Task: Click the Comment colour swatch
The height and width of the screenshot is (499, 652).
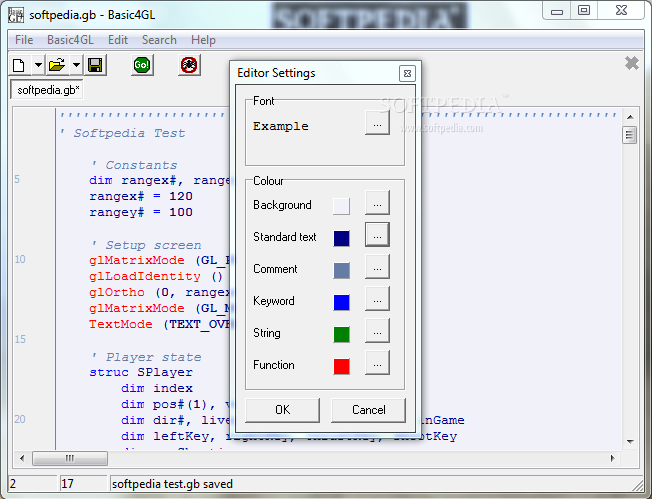Action: click(341, 270)
